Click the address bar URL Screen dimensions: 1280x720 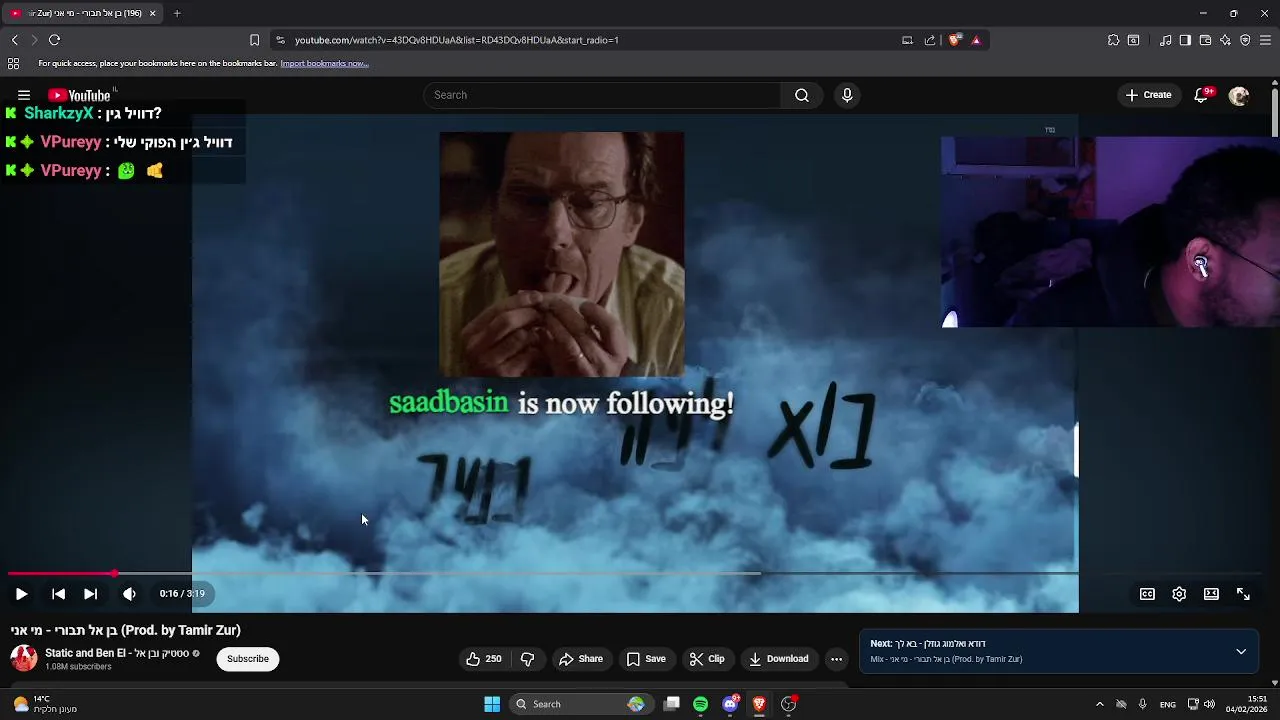pyautogui.click(x=456, y=40)
